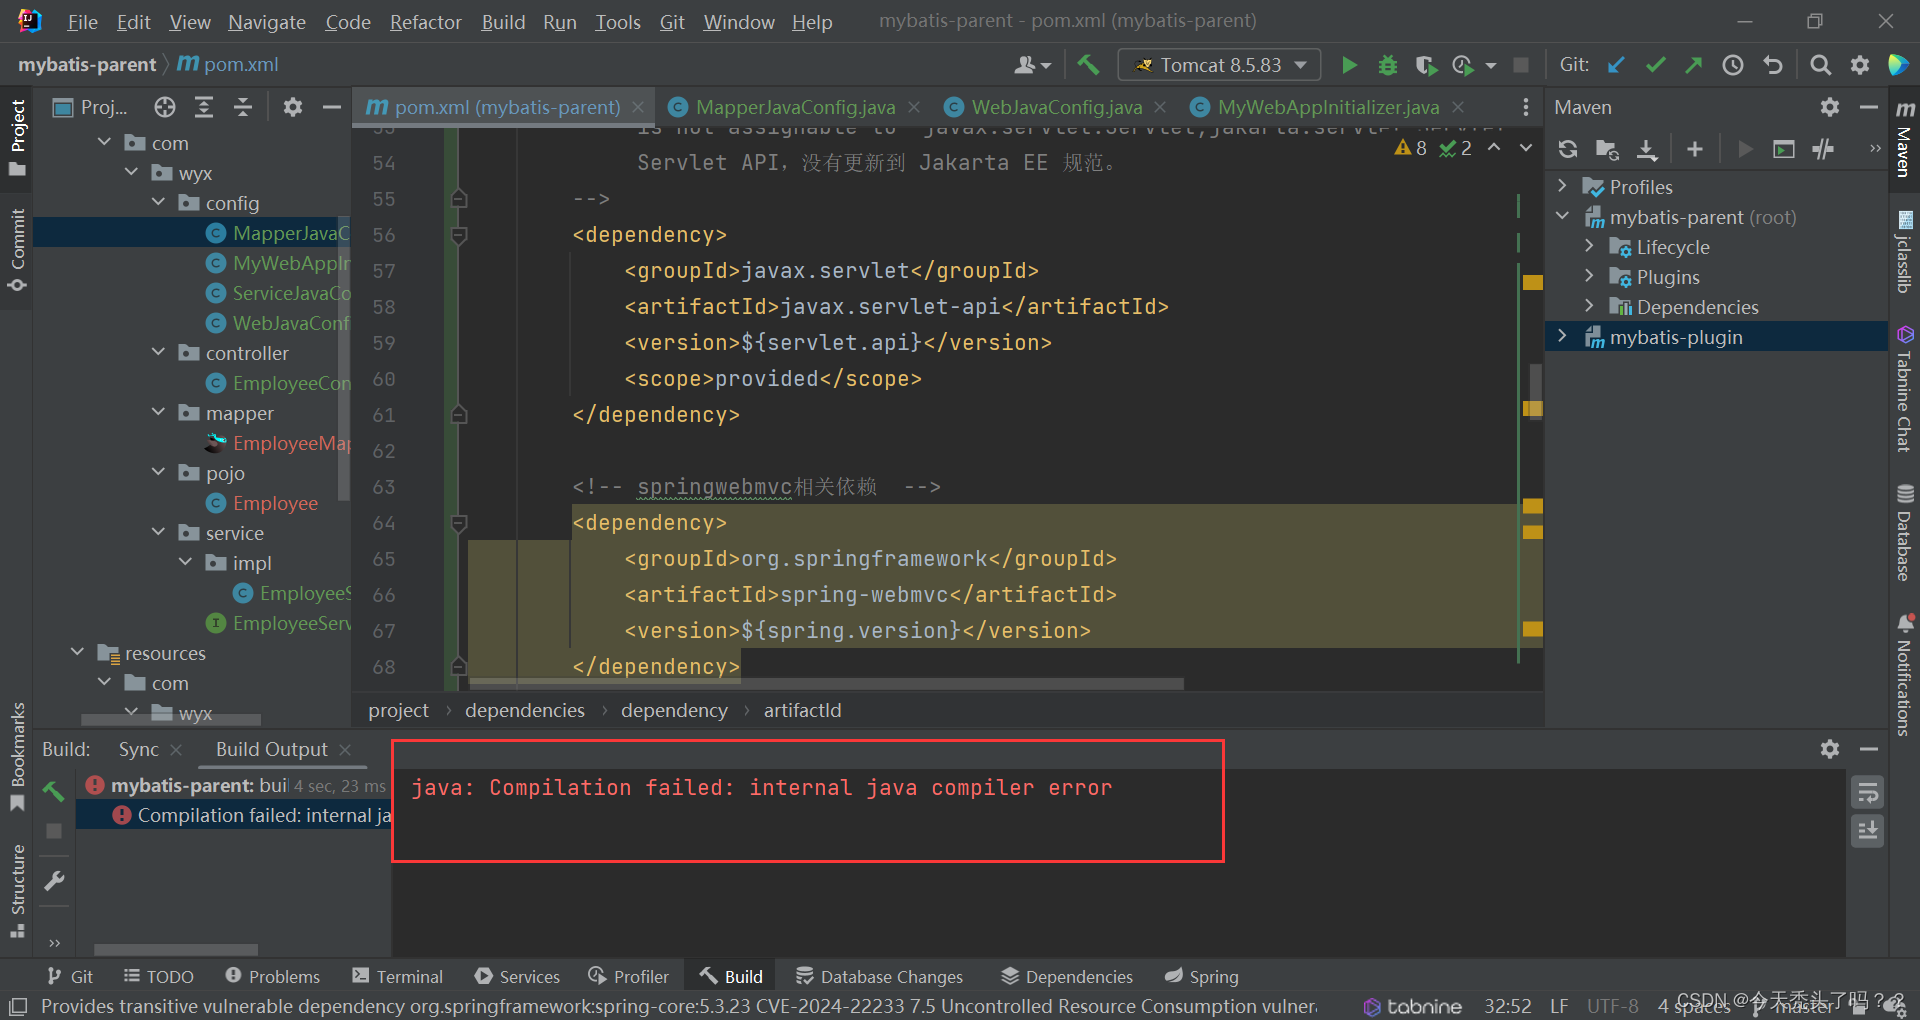1920x1020 pixels.
Task: Run the Tomcat 8.5.83 configuration
Action: click(x=1349, y=64)
